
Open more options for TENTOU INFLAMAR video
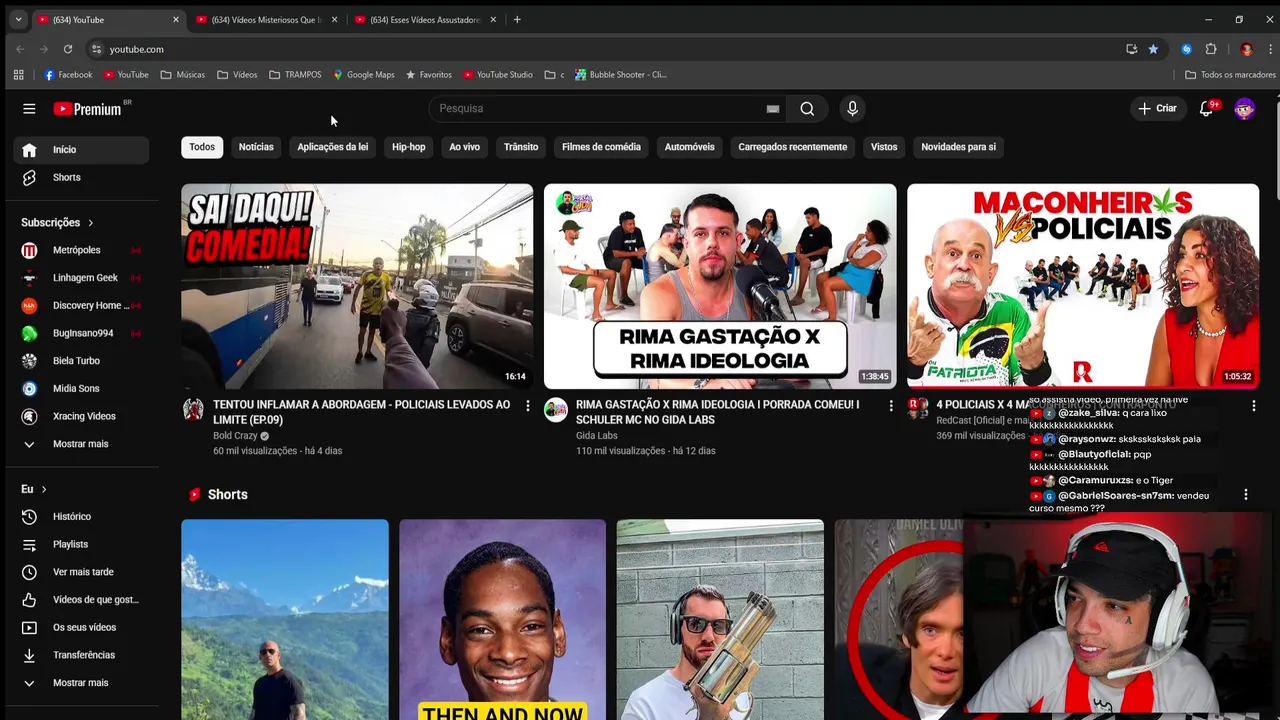pos(528,405)
